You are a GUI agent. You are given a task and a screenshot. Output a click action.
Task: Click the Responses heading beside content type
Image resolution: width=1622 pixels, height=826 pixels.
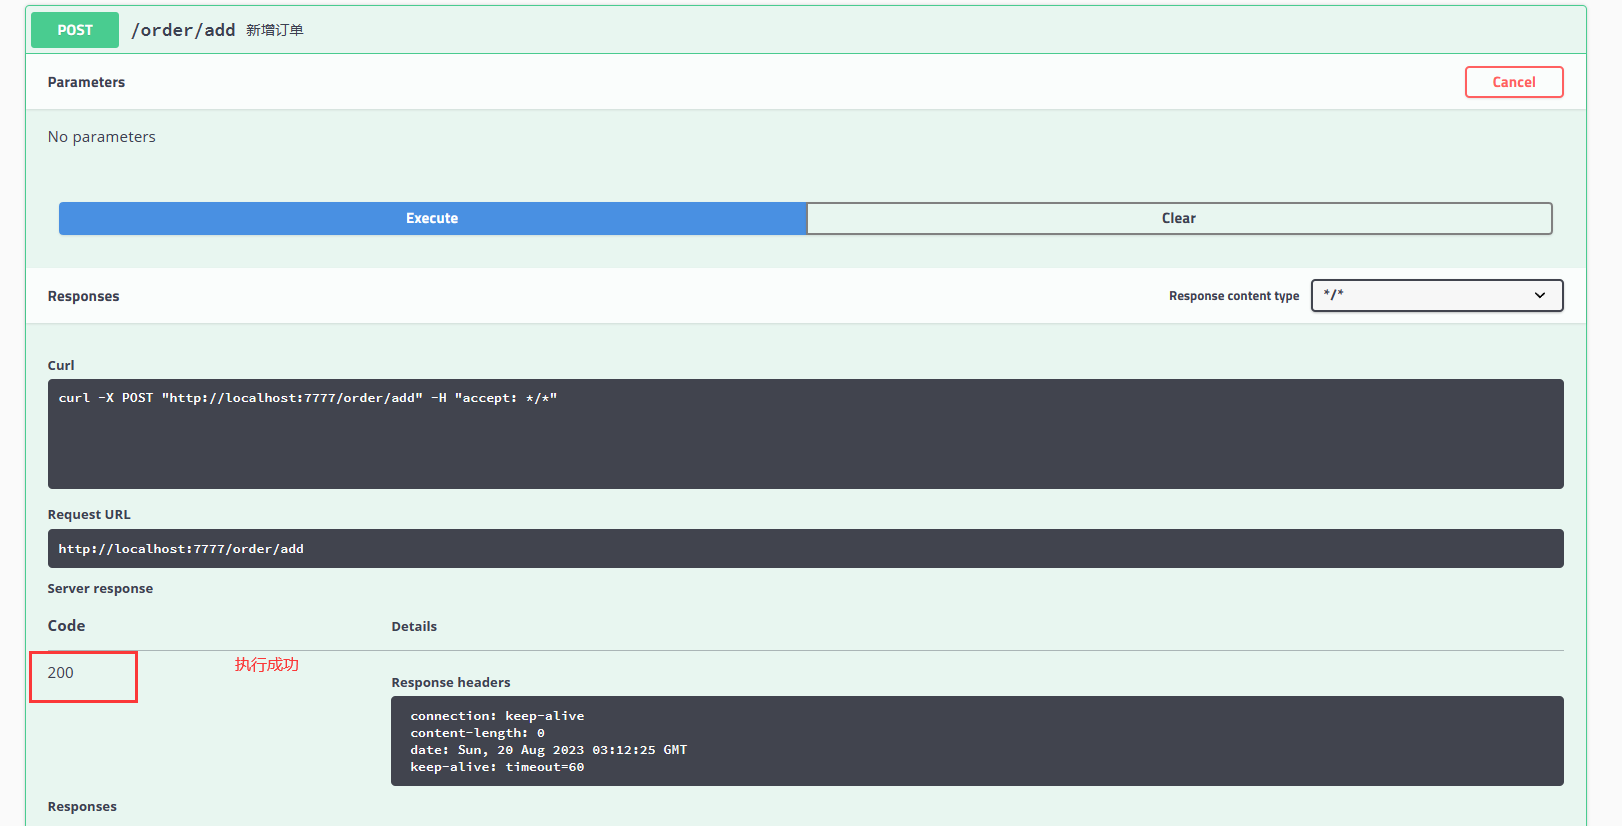pyautogui.click(x=83, y=296)
